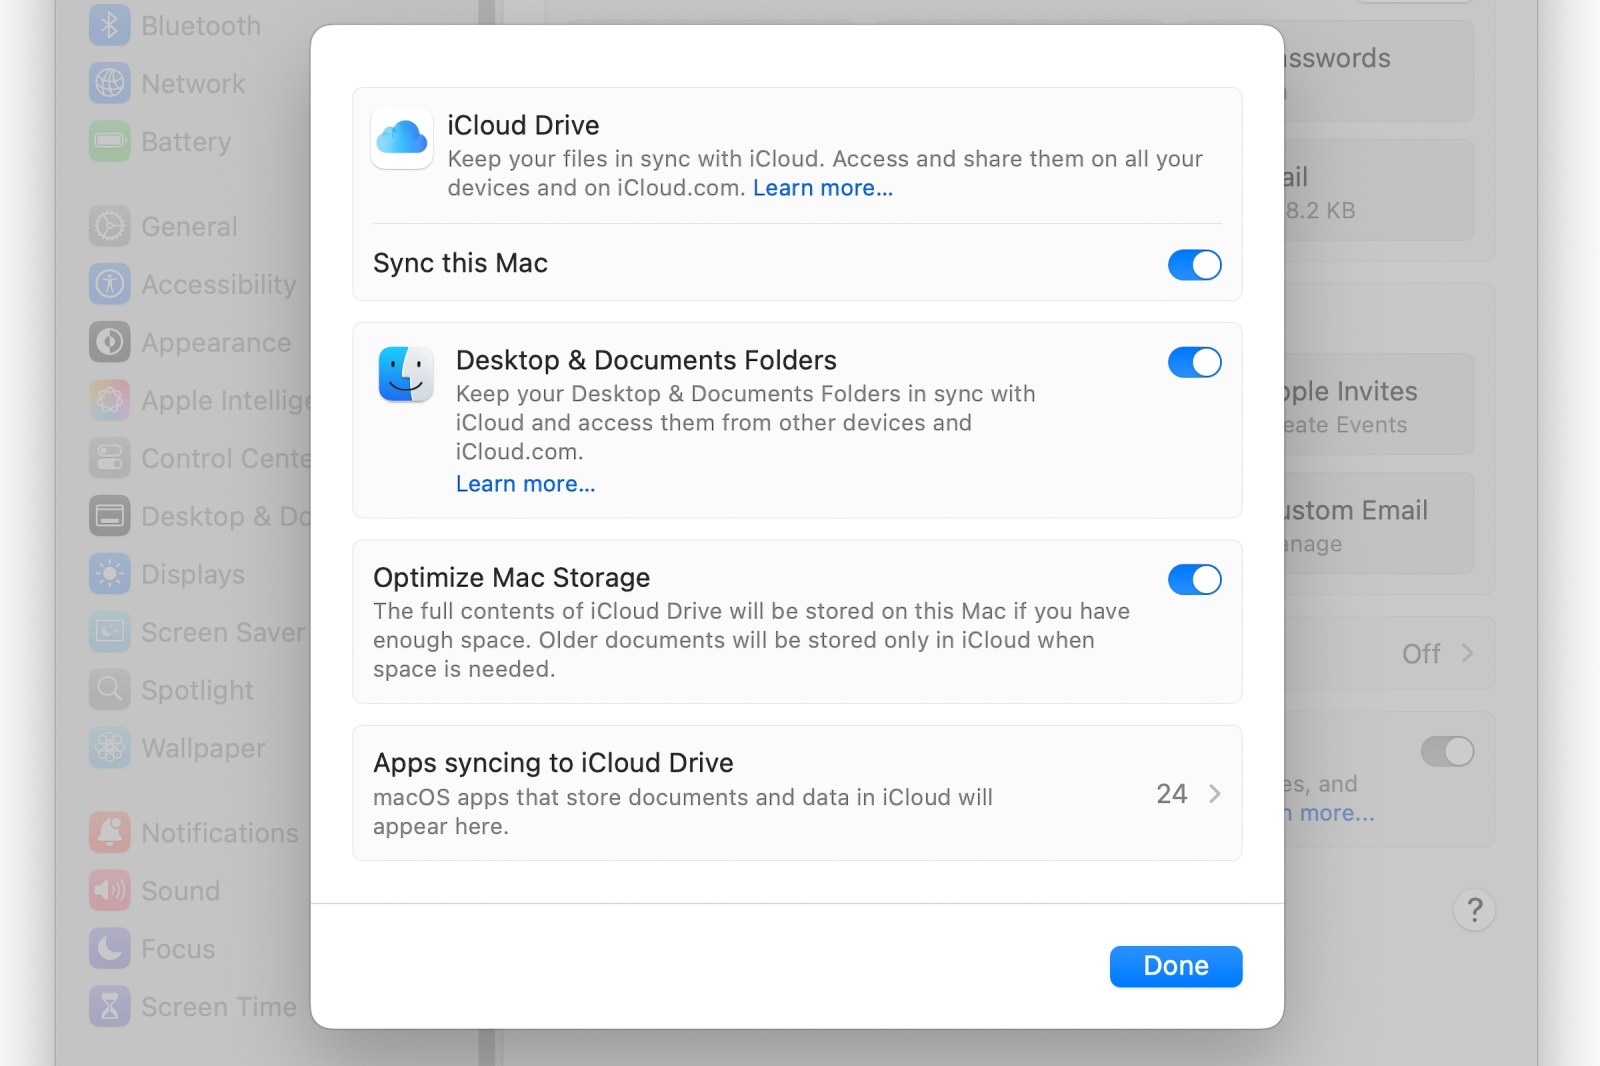The image size is (1600, 1066).
Task: Select the Wallpaper flower icon in the sidebar
Action: pos(110,749)
